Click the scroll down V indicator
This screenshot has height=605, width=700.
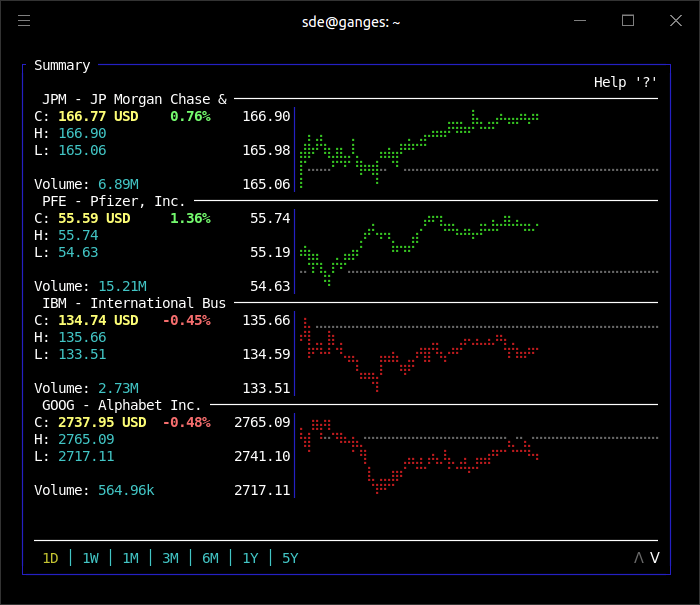(x=654, y=558)
